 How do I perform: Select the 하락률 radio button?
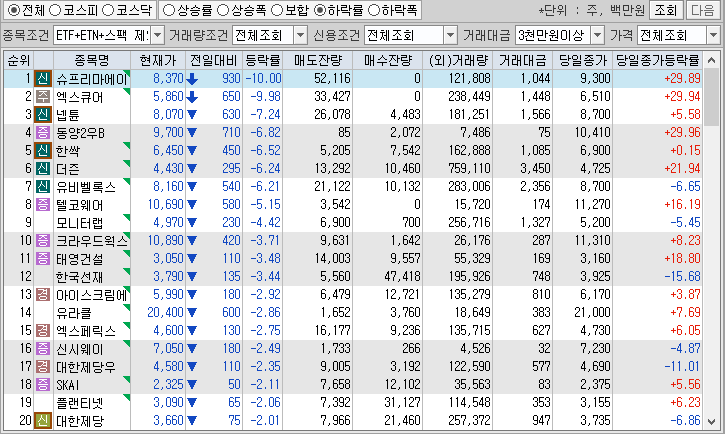319,10
